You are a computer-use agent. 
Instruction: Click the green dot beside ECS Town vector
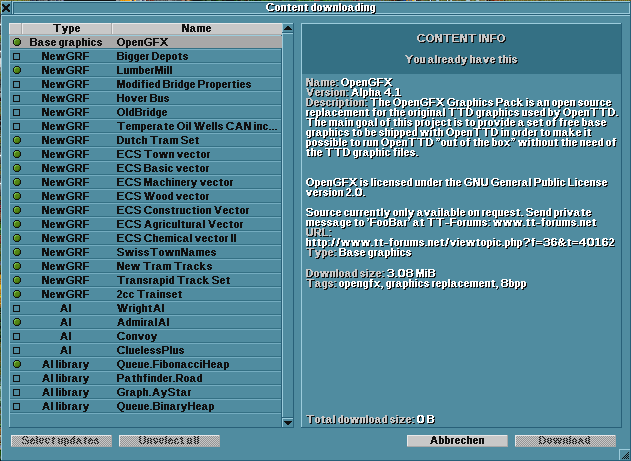pos(17,154)
